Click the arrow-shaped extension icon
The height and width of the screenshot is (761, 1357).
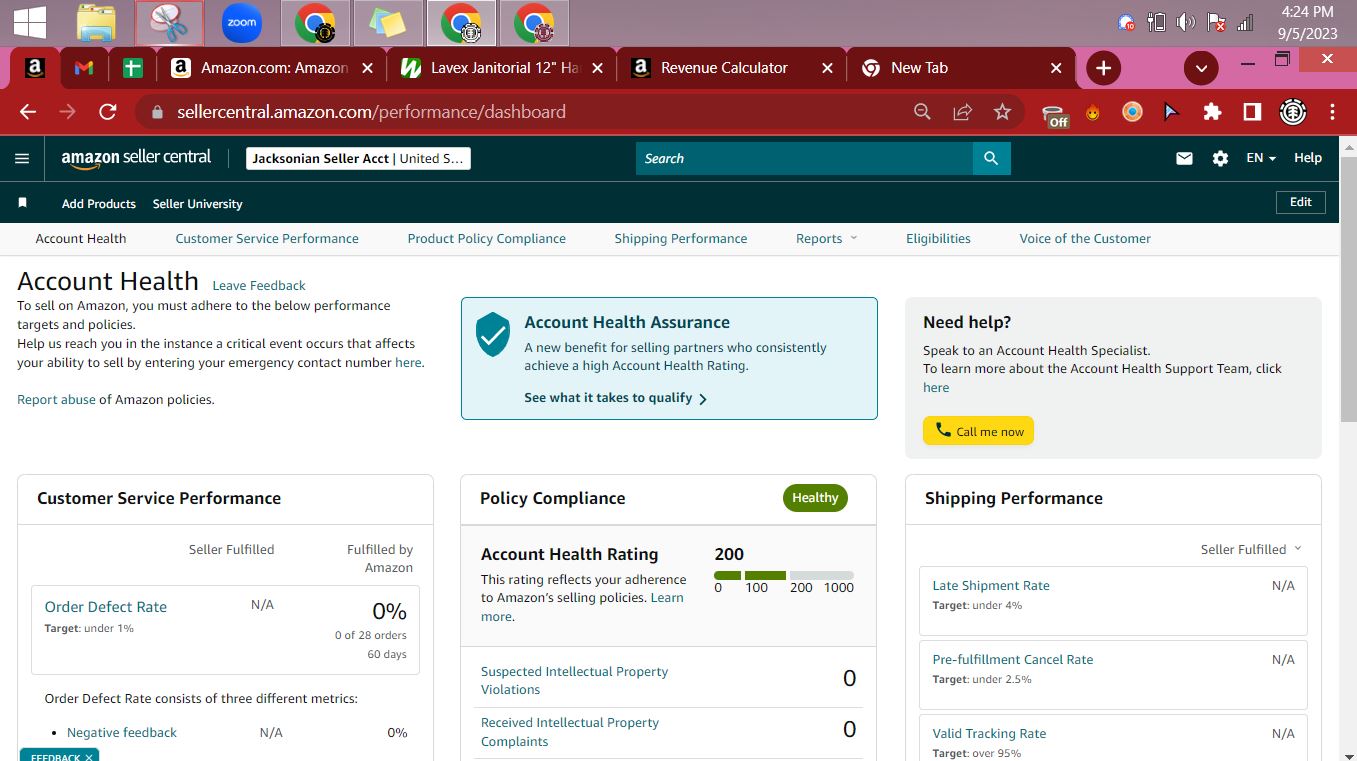point(1172,112)
